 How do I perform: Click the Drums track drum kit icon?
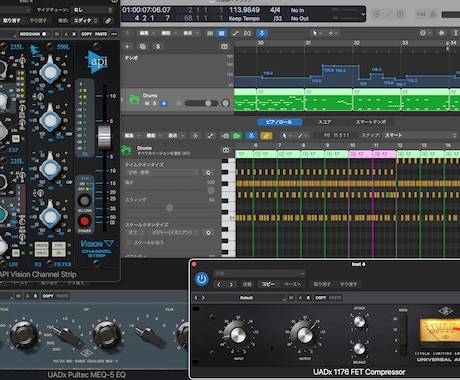click(134, 99)
